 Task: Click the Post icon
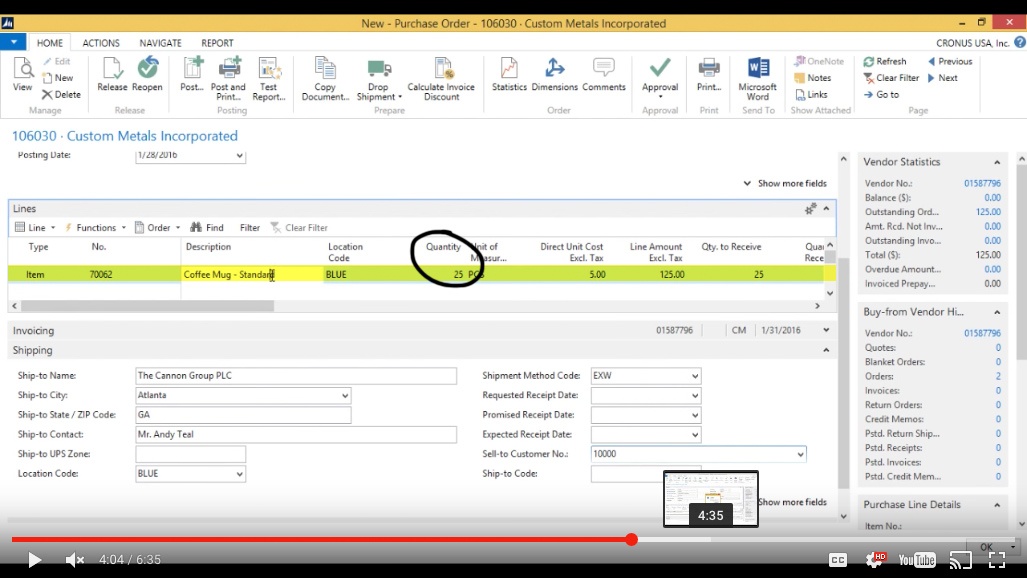(193, 74)
